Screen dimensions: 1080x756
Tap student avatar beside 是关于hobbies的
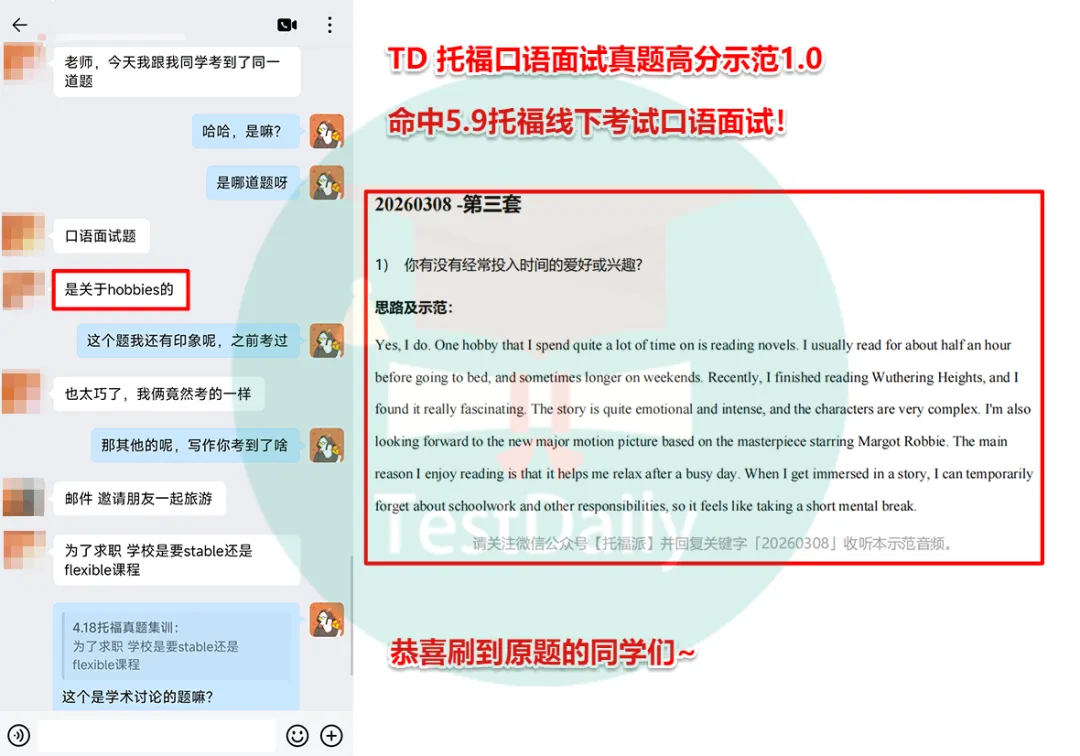coord(23,289)
